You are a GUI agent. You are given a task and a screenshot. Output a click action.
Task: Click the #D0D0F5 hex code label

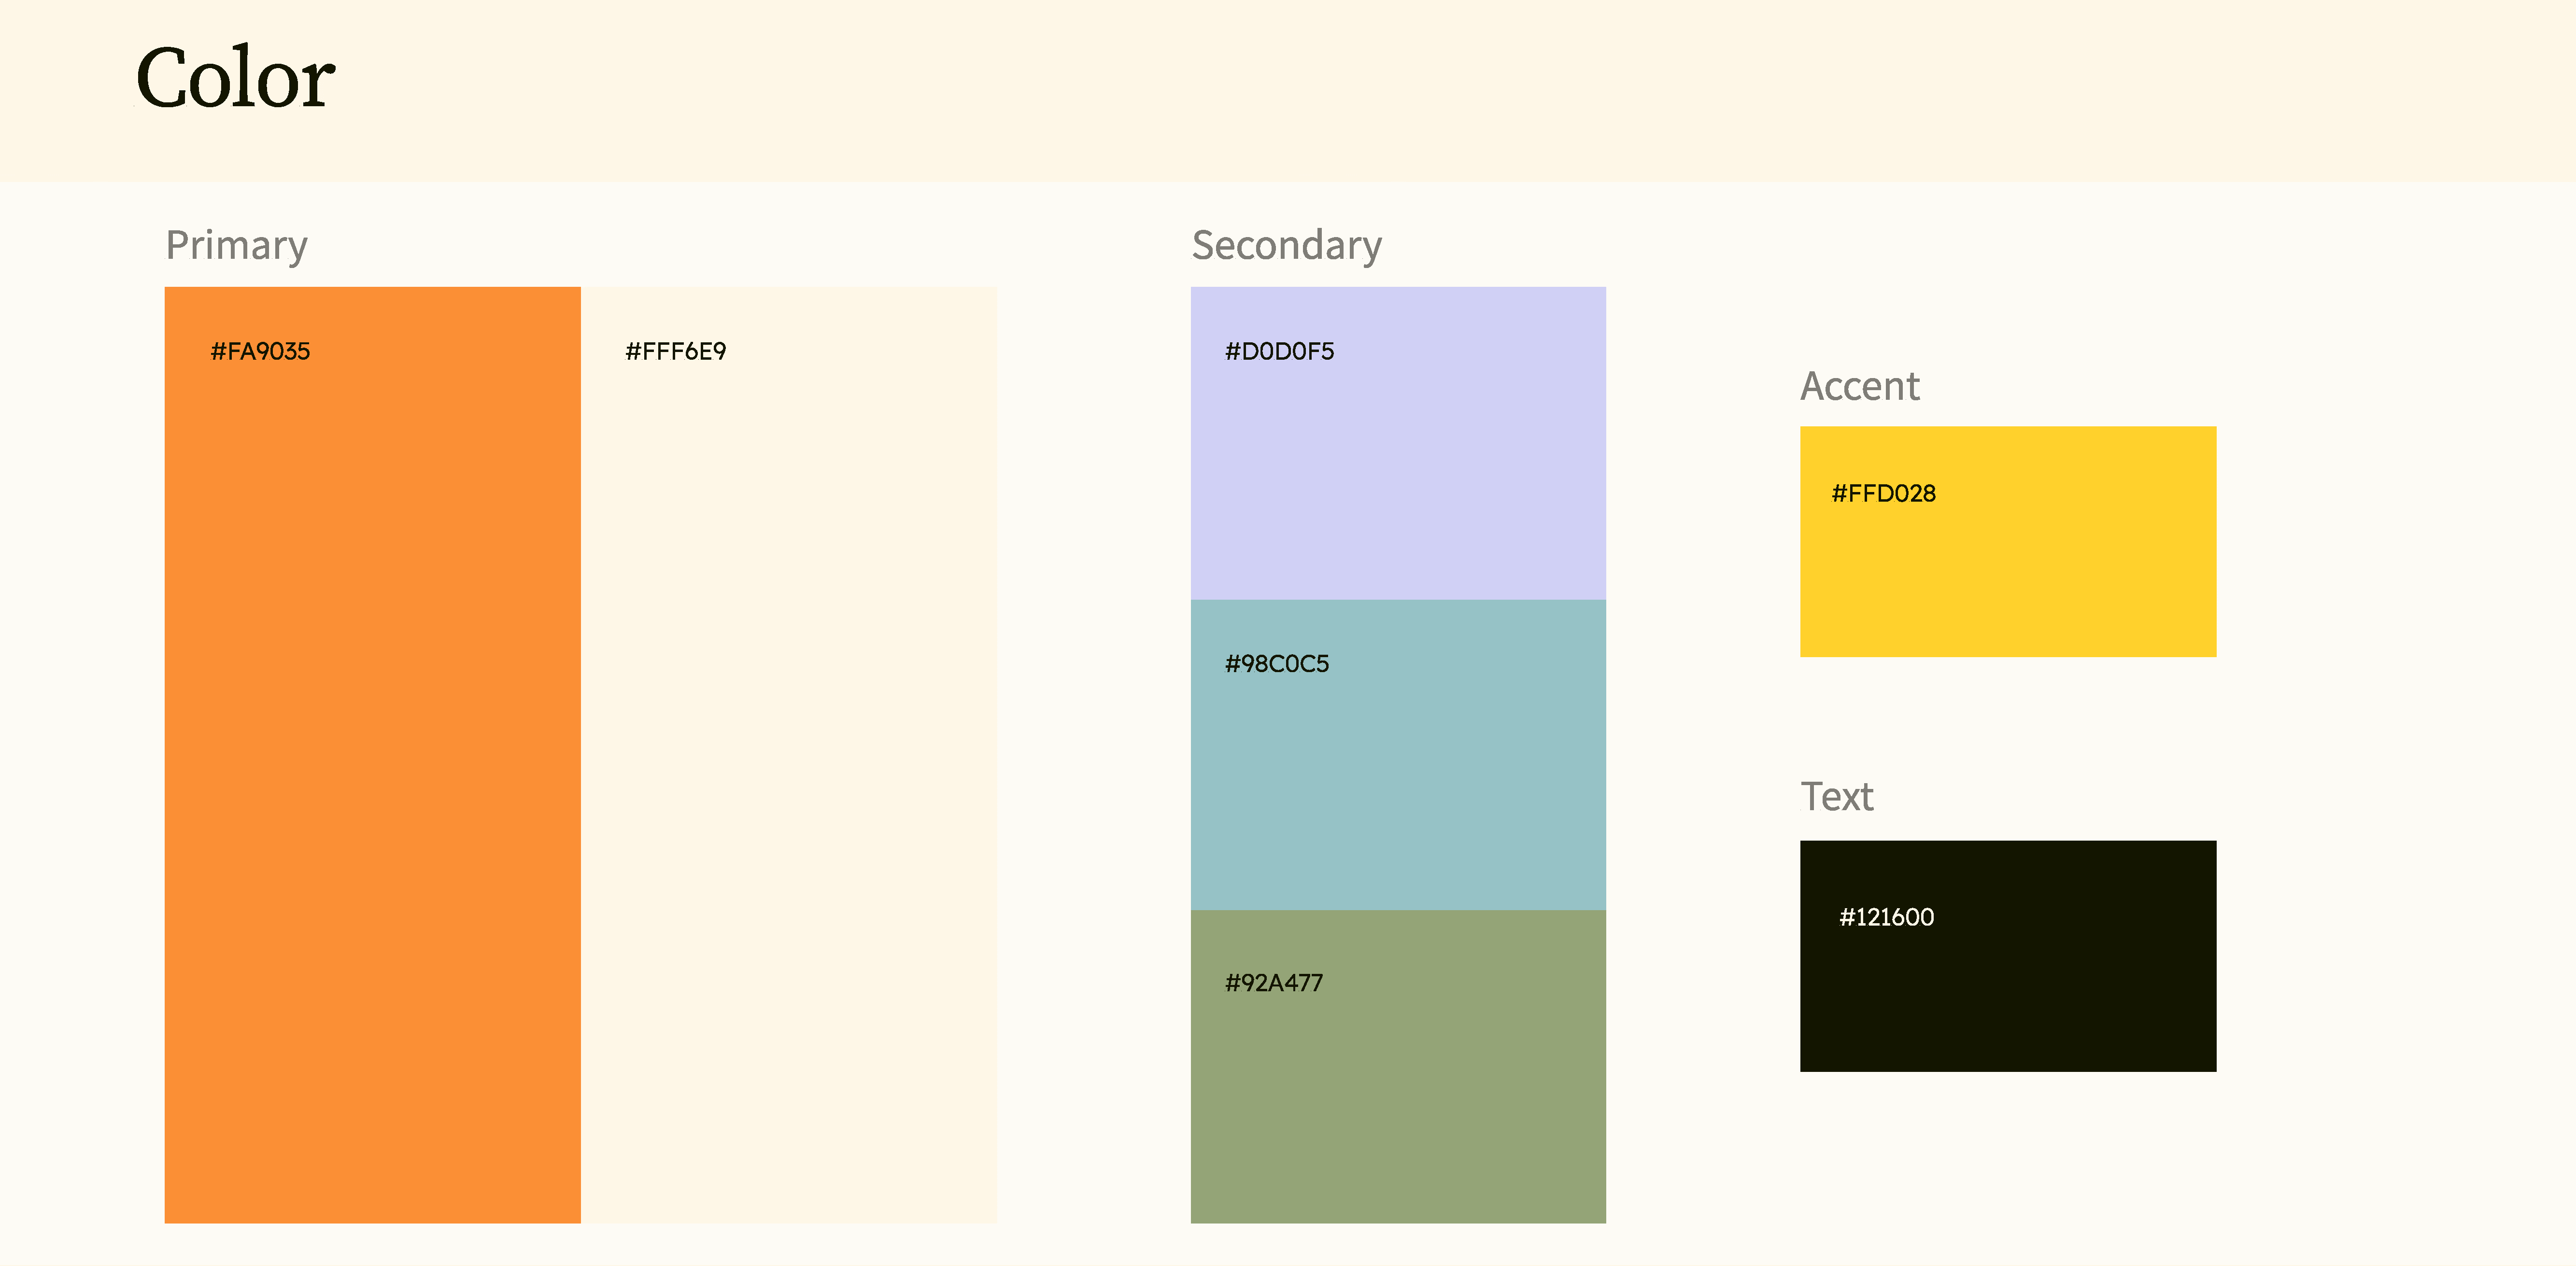[1280, 352]
